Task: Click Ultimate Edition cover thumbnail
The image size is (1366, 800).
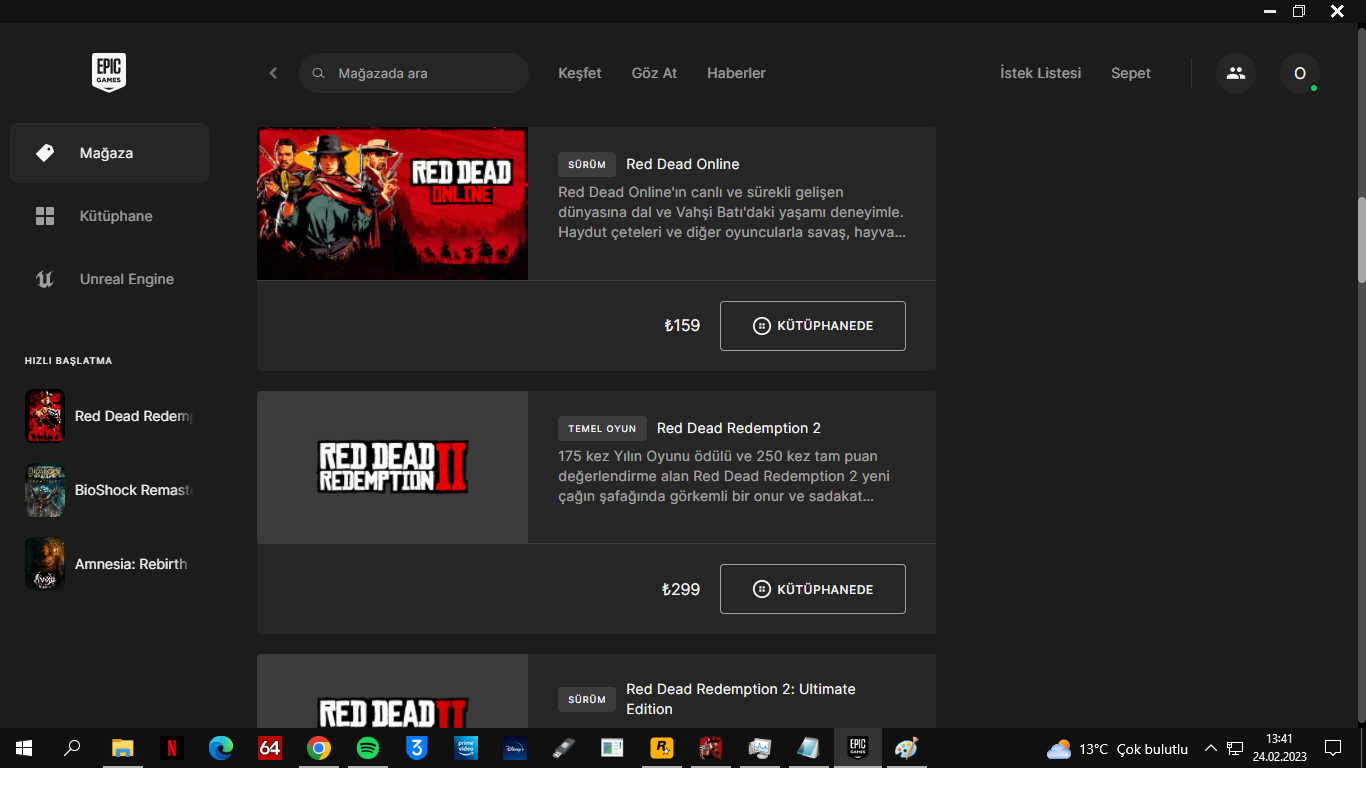Action: [x=392, y=691]
